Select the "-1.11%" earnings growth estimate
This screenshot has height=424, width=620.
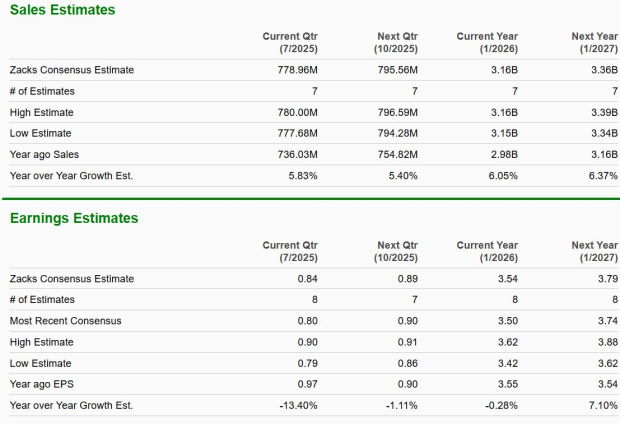[x=402, y=405]
